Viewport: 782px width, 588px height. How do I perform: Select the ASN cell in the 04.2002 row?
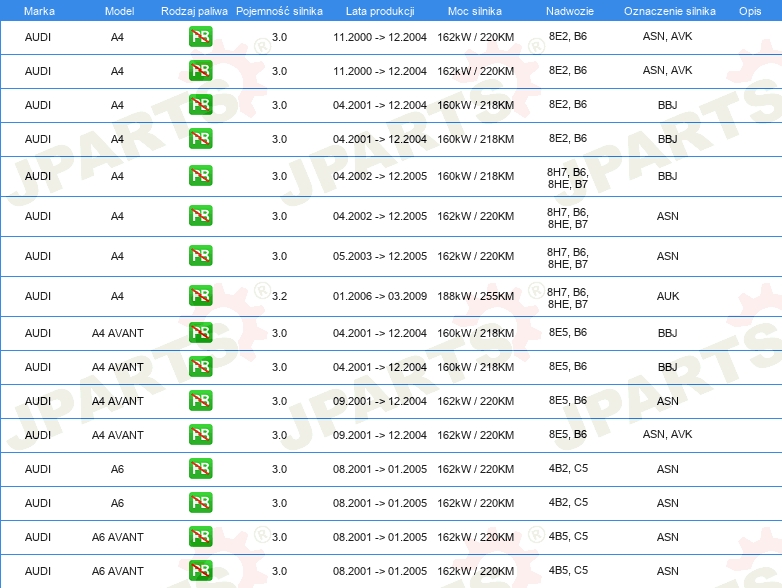coord(668,216)
